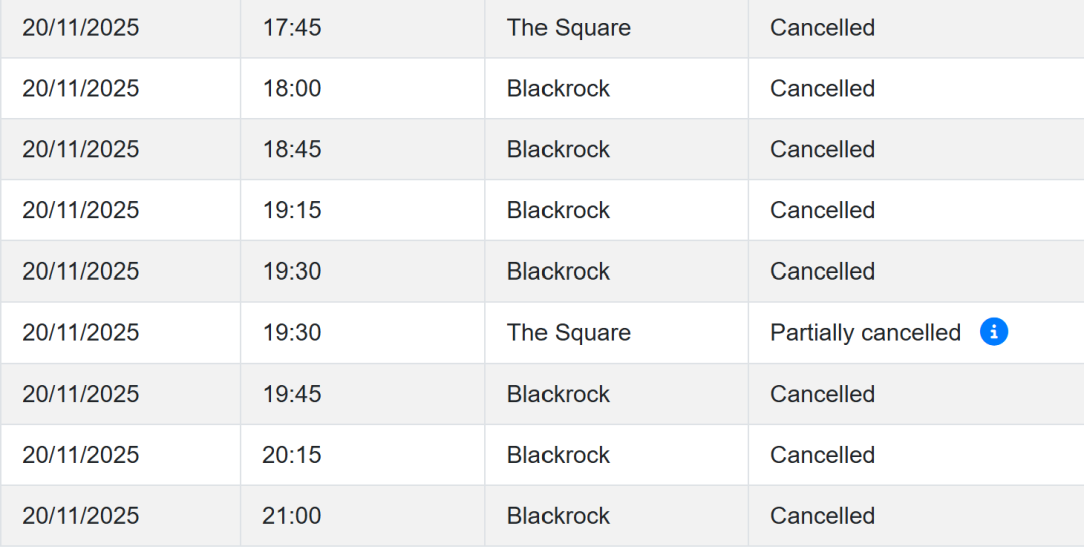Click Blackrock in the 19:15 row
The image size is (1084, 552).
[559, 210]
